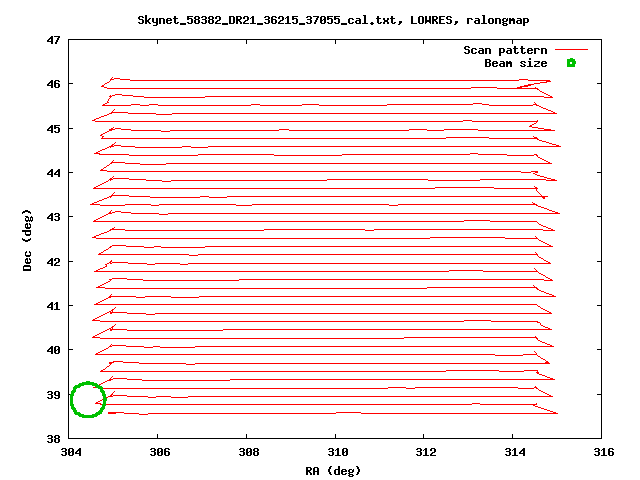The image size is (640, 480).
Task: Click the Dec axis tick label 40
Action: point(53,350)
